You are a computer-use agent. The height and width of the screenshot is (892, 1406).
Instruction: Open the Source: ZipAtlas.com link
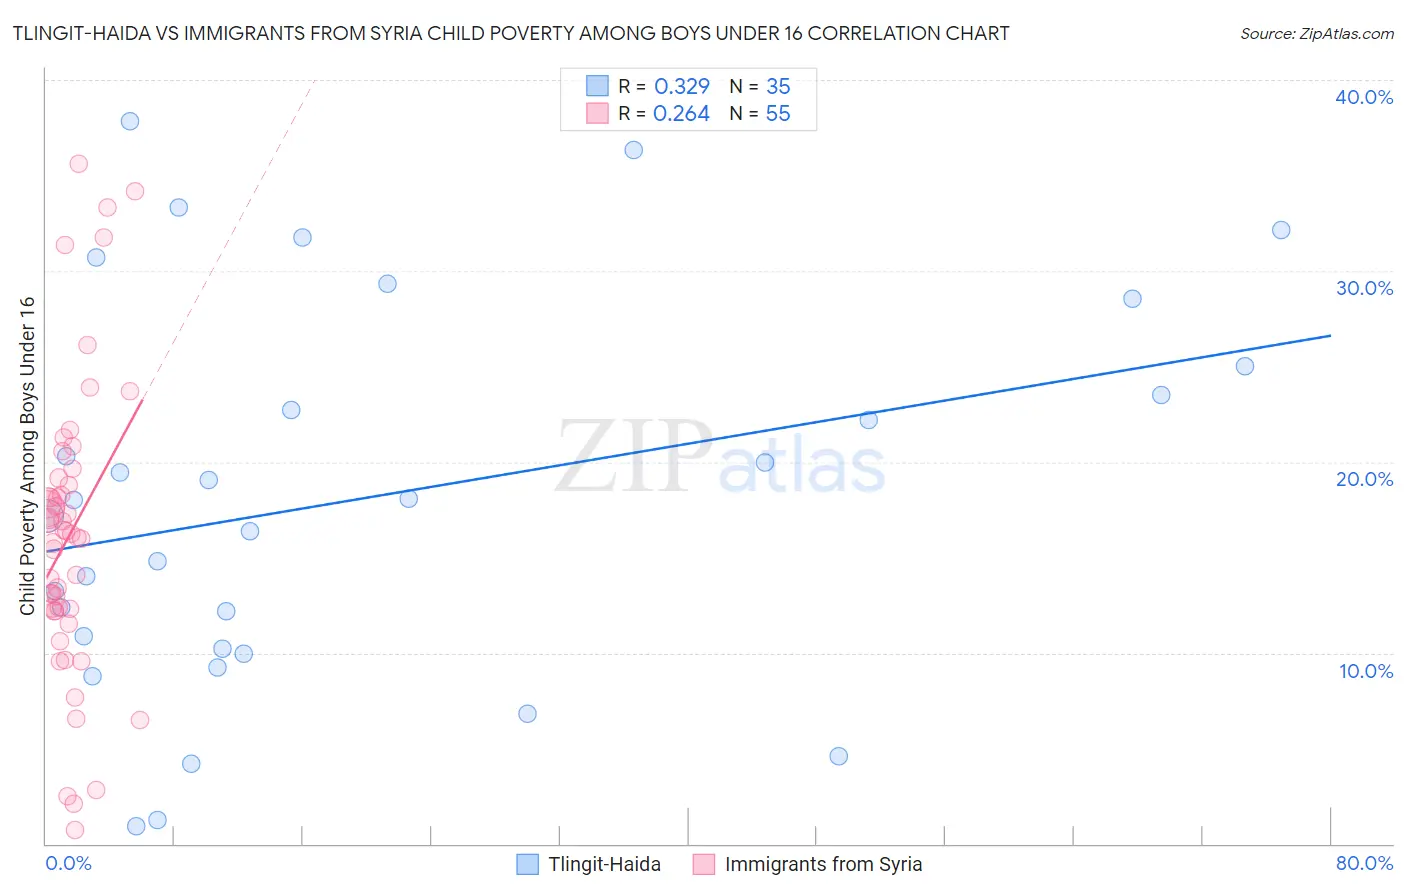click(1317, 33)
